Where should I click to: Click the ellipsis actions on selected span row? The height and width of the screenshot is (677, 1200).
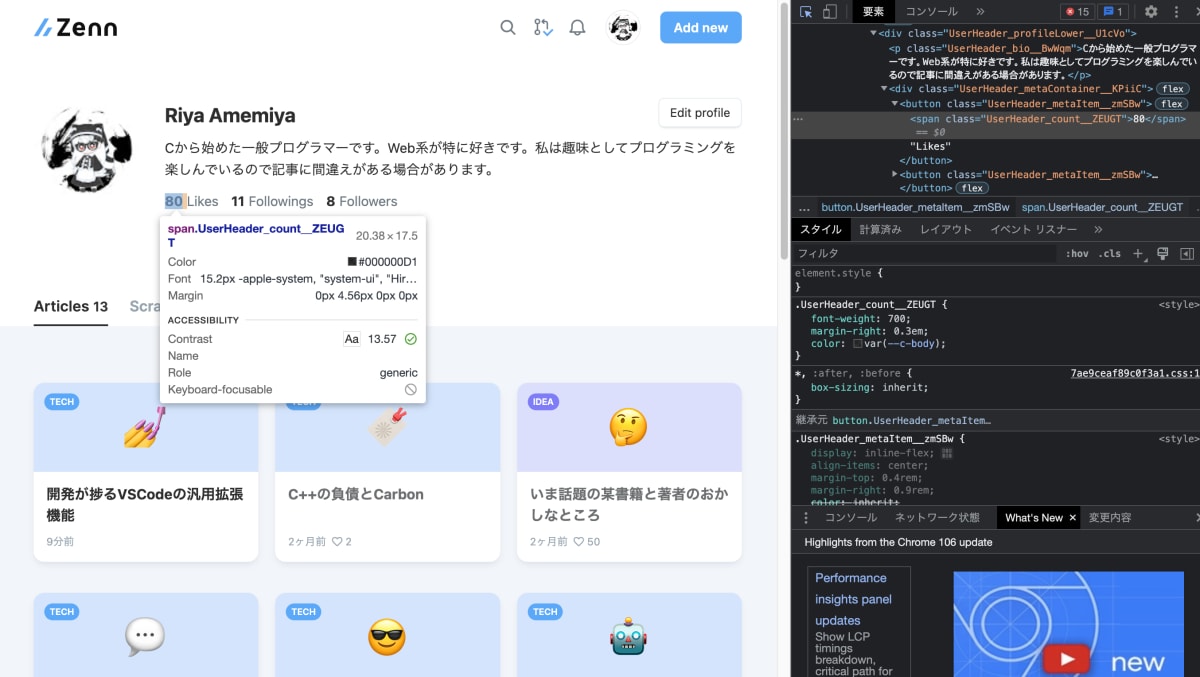(x=799, y=119)
